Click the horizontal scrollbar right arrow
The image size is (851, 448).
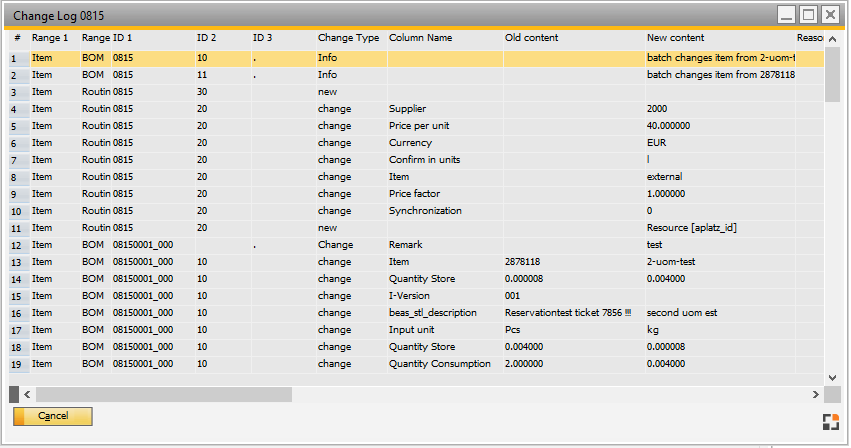coord(815,394)
